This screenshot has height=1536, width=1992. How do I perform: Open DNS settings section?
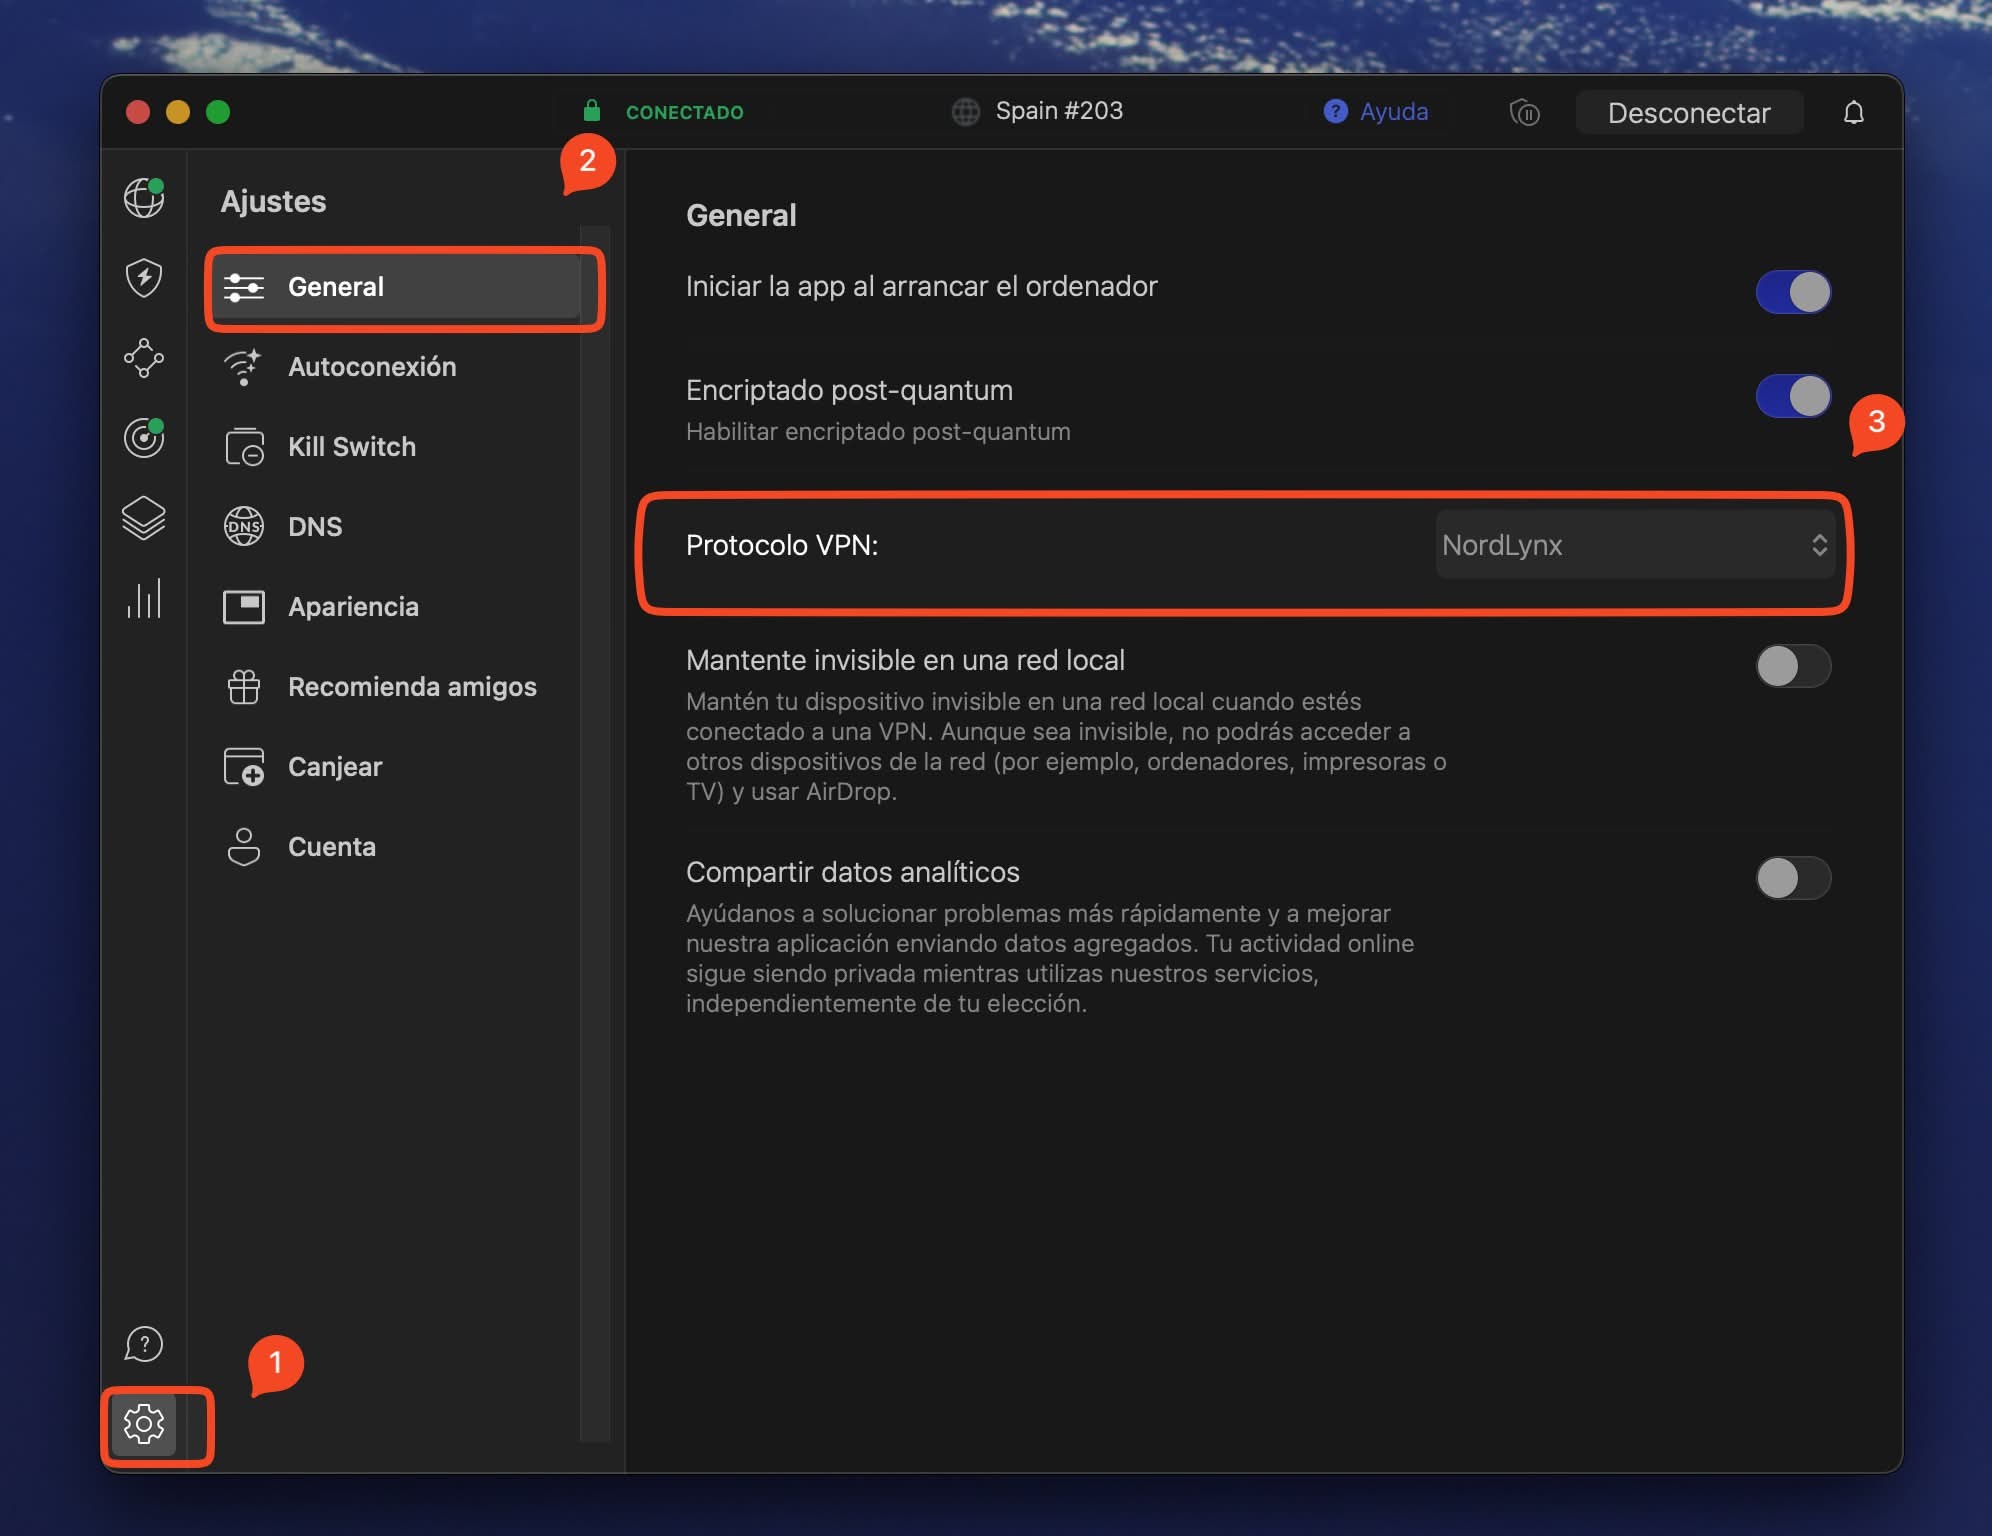pos(396,527)
